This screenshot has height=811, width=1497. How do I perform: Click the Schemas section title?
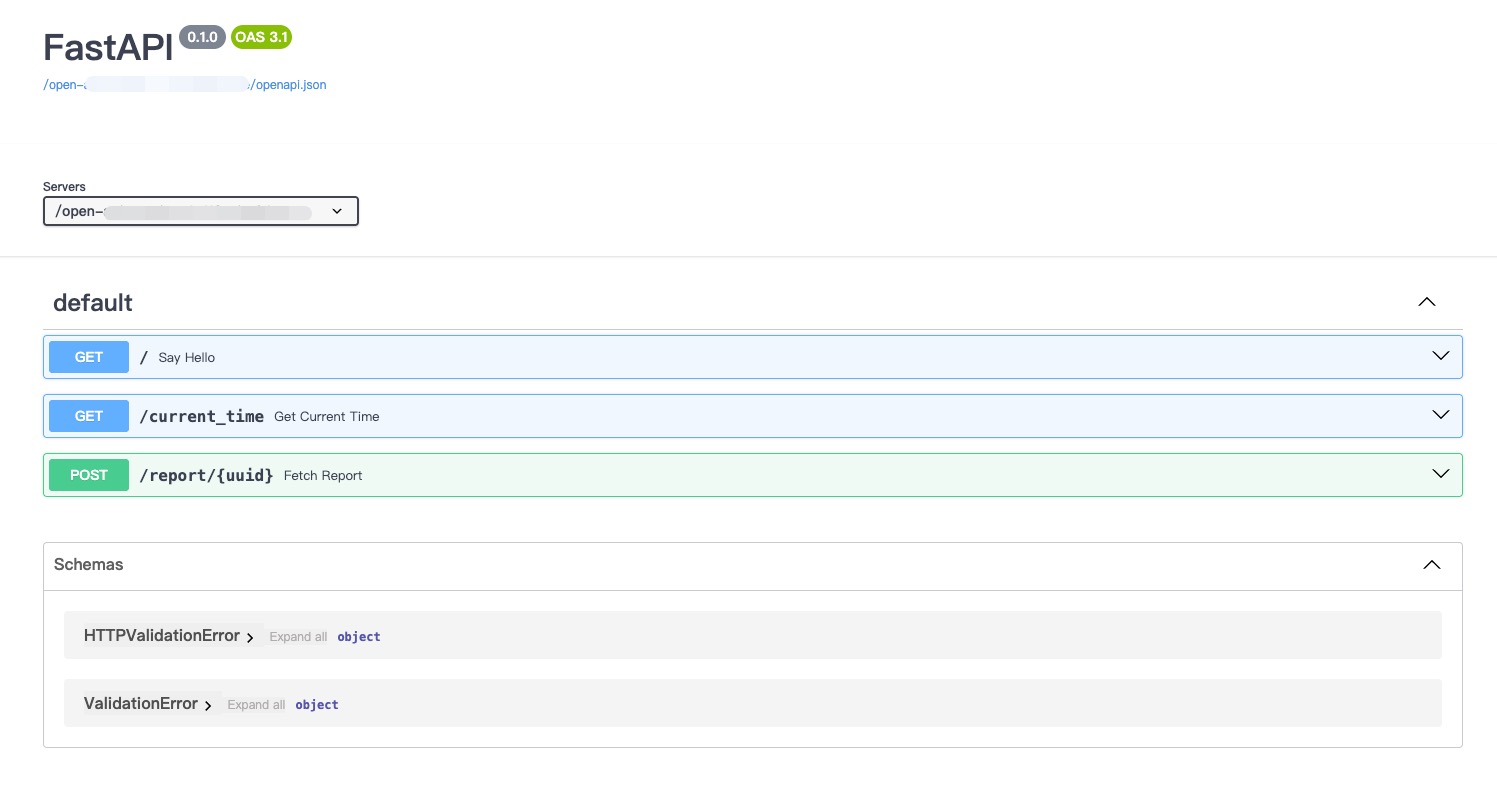pos(89,565)
